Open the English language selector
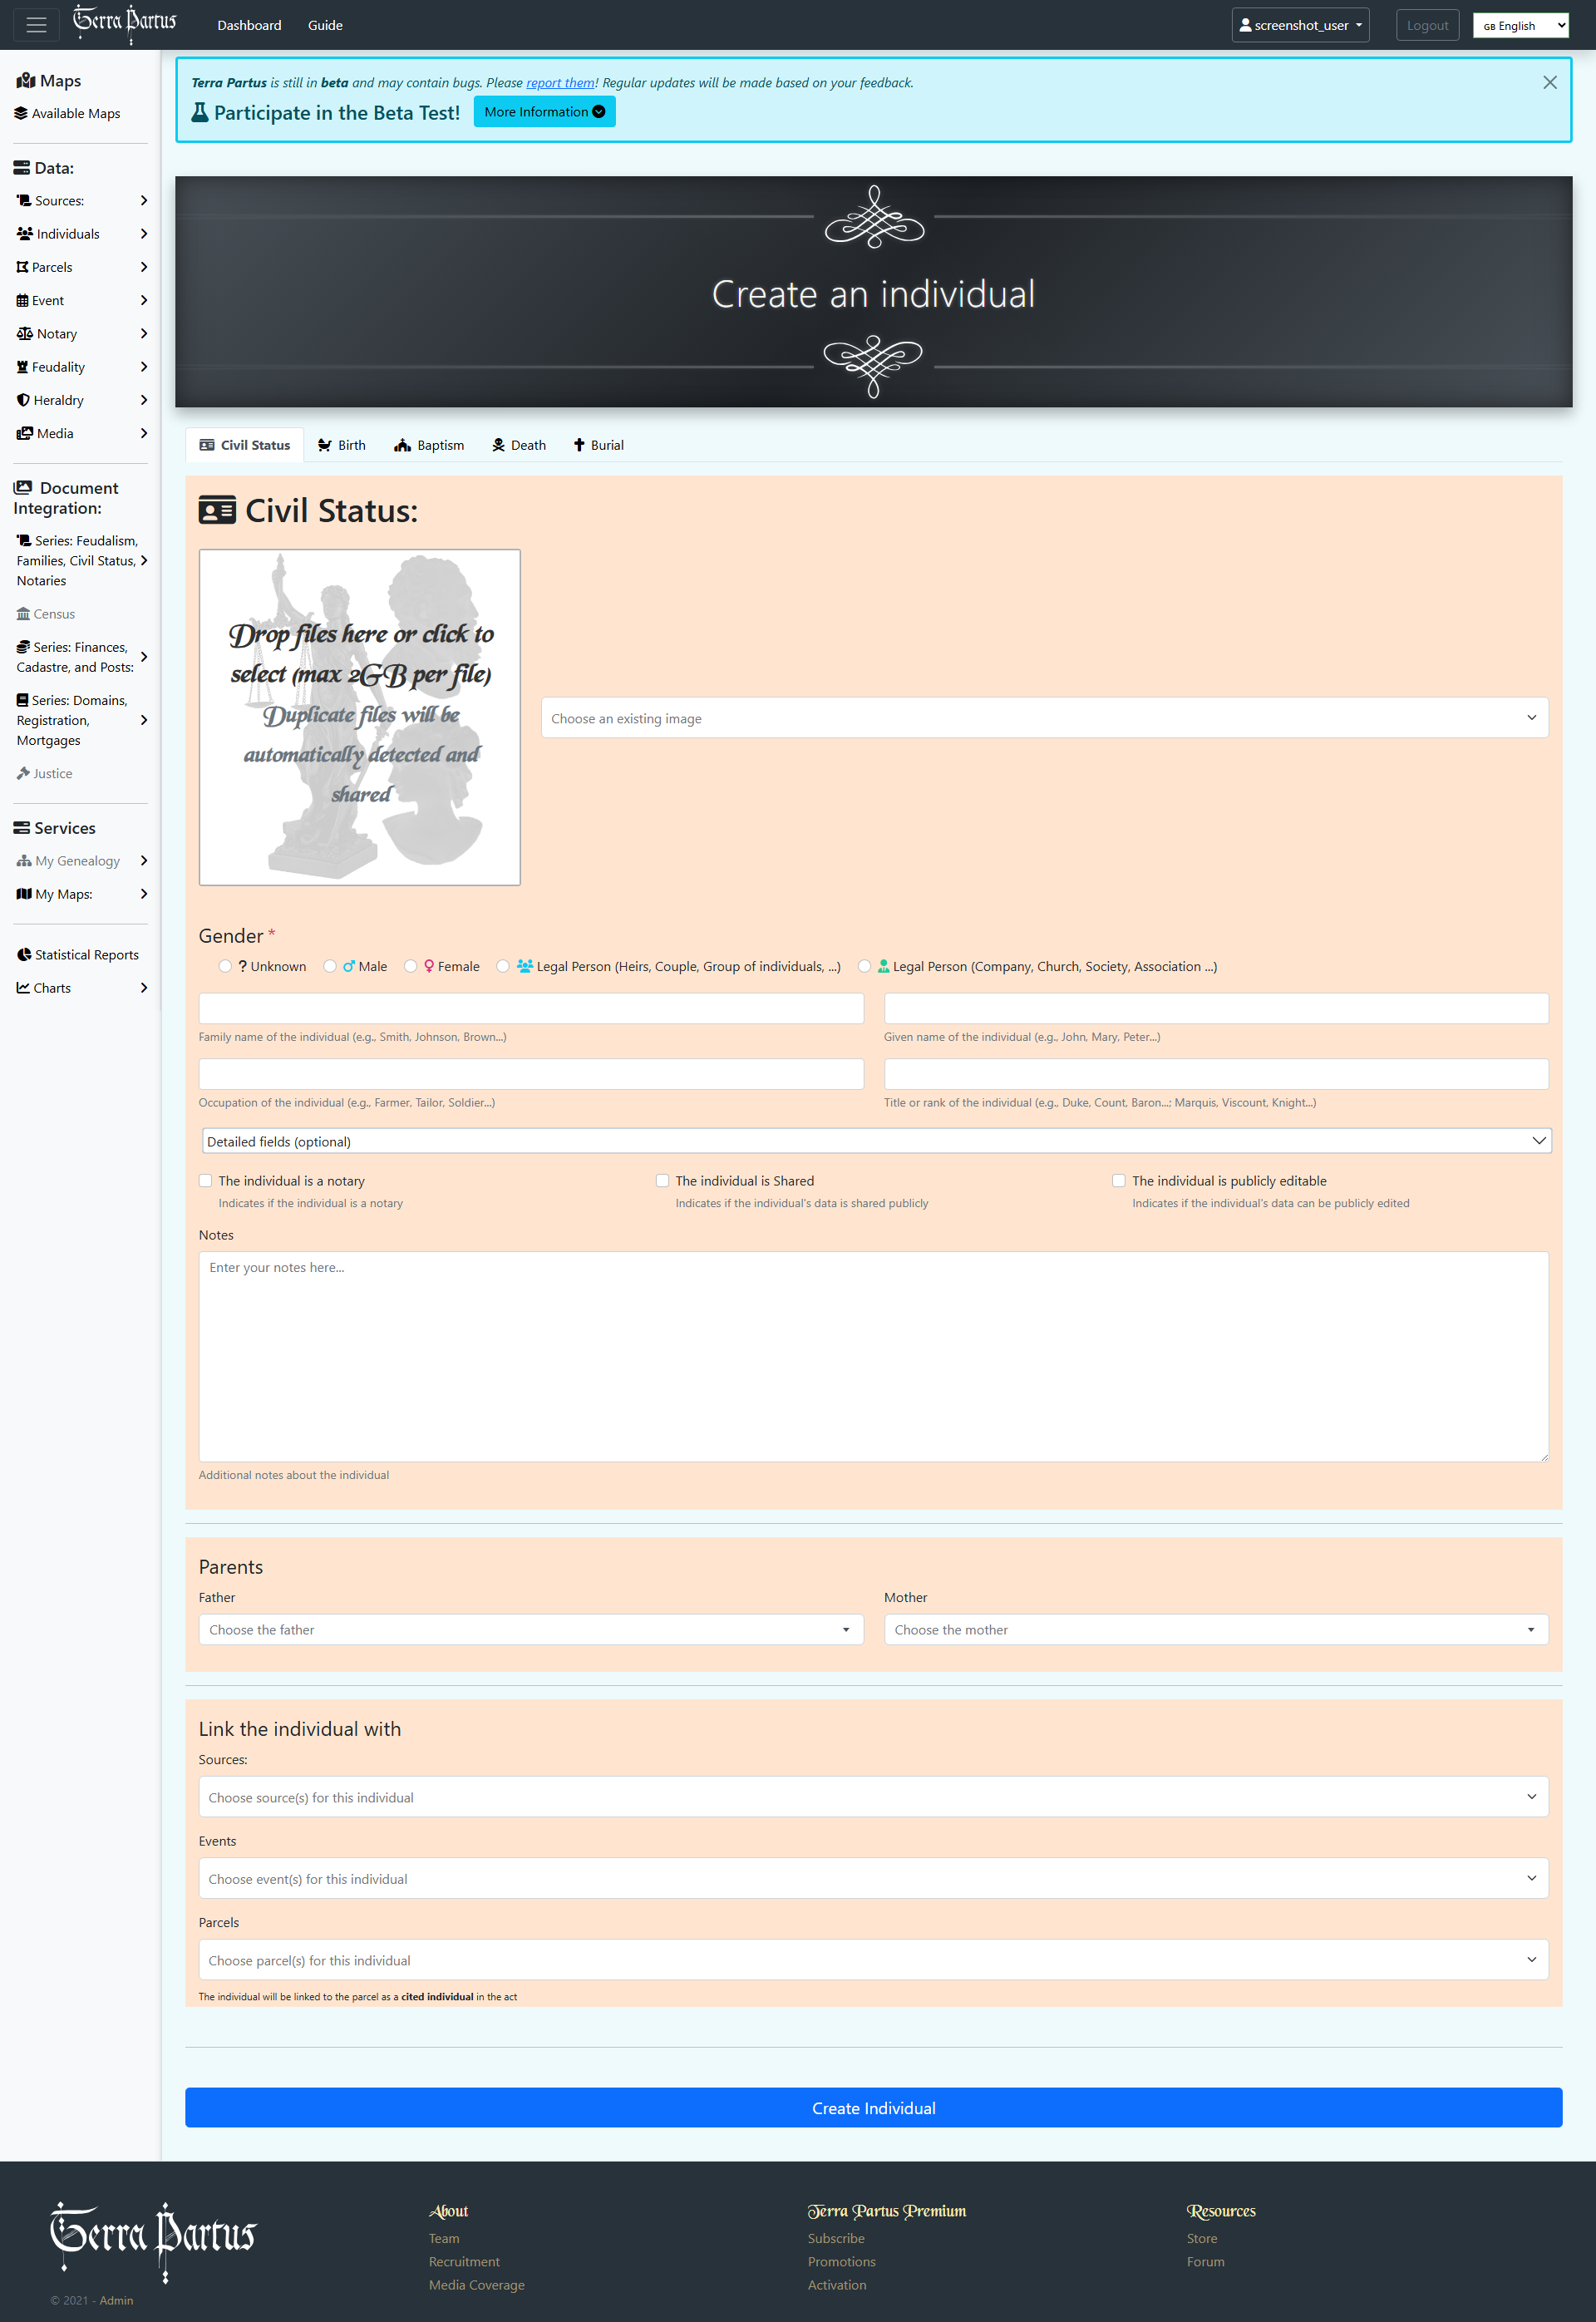Screen dimensions: 1596x2322 pyautogui.click(x=1520, y=25)
